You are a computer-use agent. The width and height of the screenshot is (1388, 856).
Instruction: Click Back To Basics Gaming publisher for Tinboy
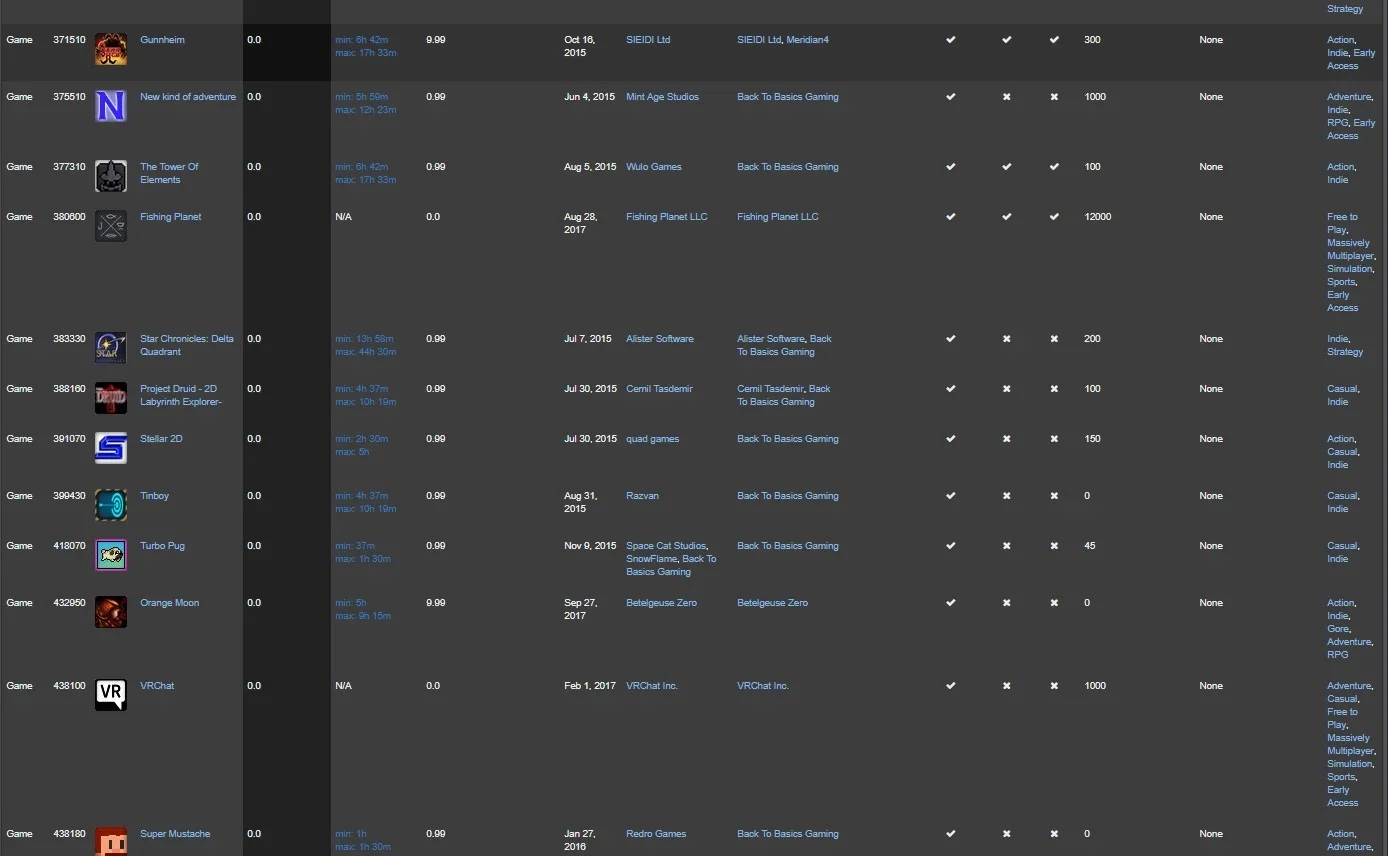[x=788, y=496]
